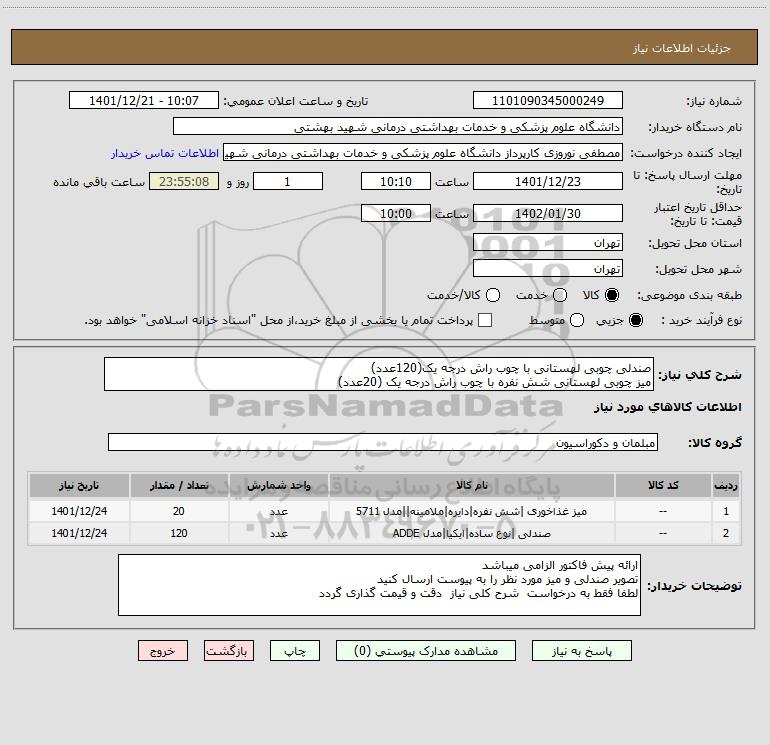
Task: Click the price validity date 1402/01/30
Action: [548, 213]
